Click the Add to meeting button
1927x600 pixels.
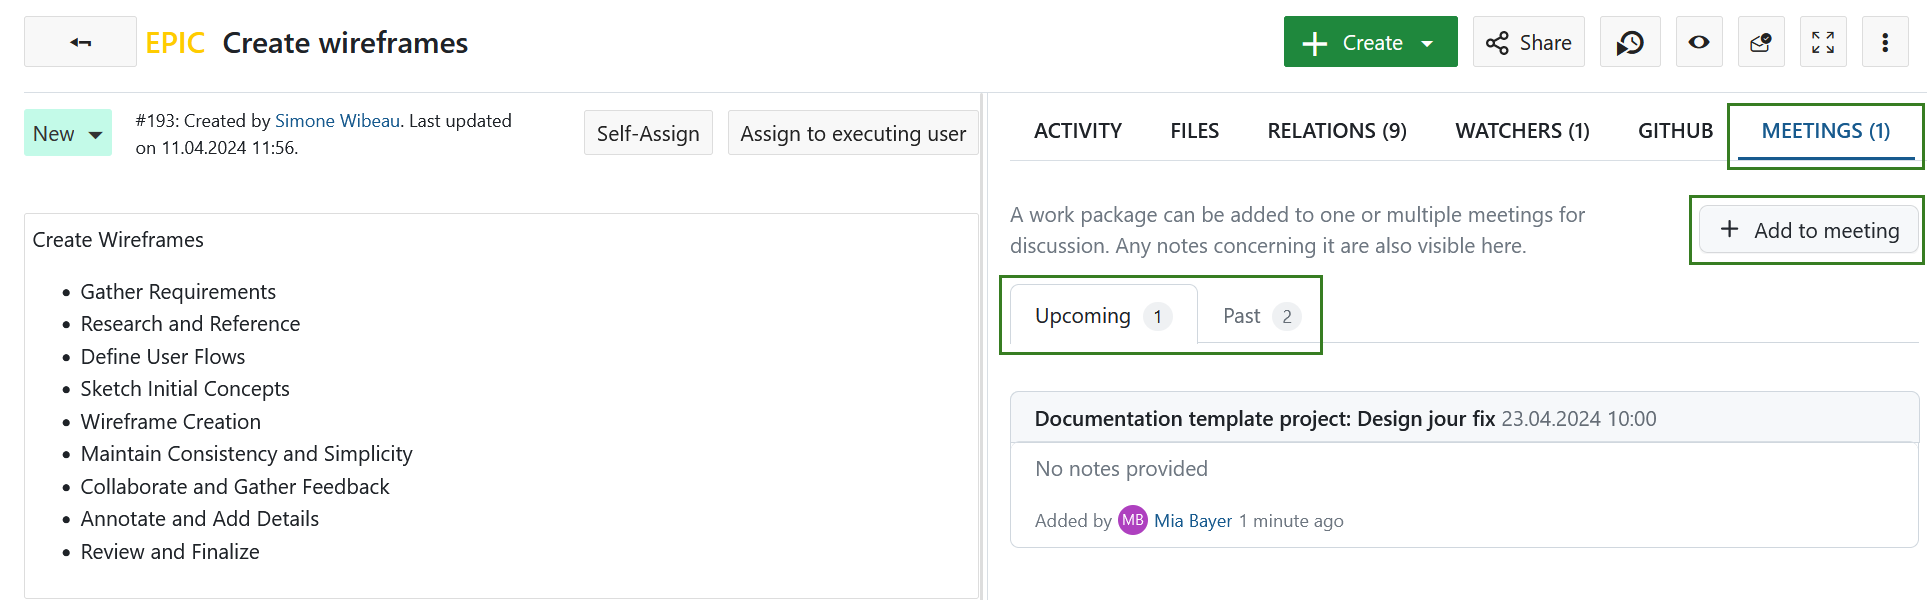[1808, 230]
